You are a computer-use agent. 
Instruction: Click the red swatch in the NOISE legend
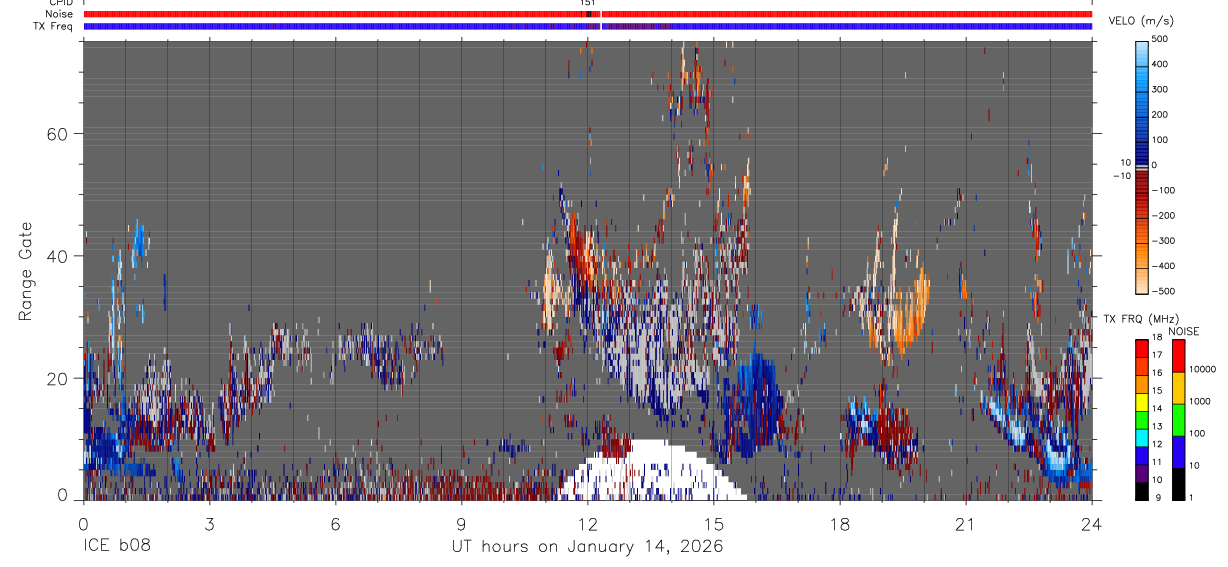[x=1177, y=355]
